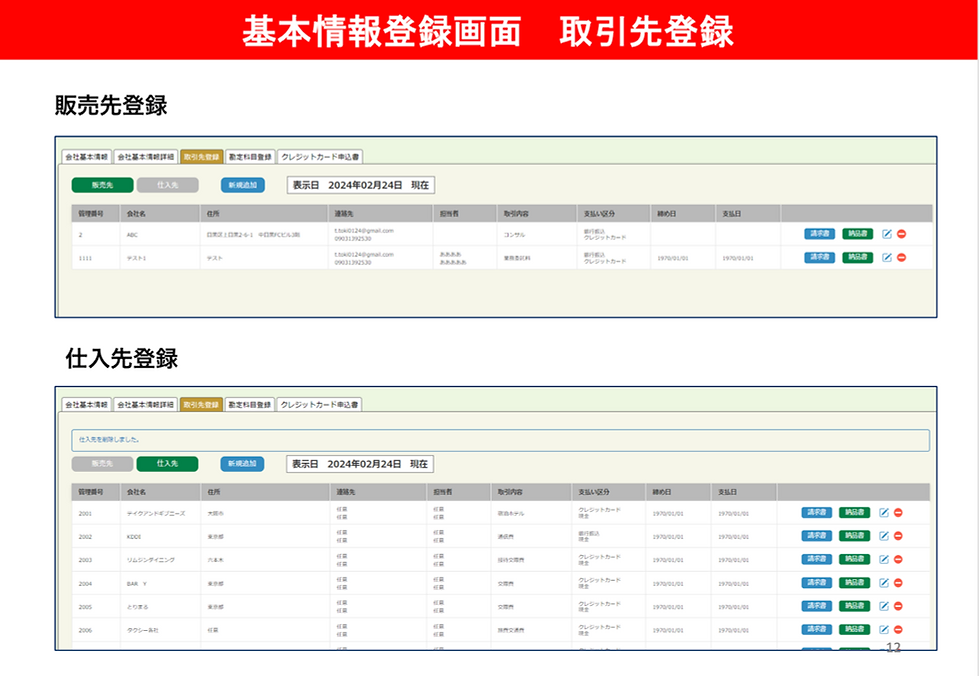Click company name ABC in customer table
This screenshot has height=676, width=979.
[x=132, y=235]
